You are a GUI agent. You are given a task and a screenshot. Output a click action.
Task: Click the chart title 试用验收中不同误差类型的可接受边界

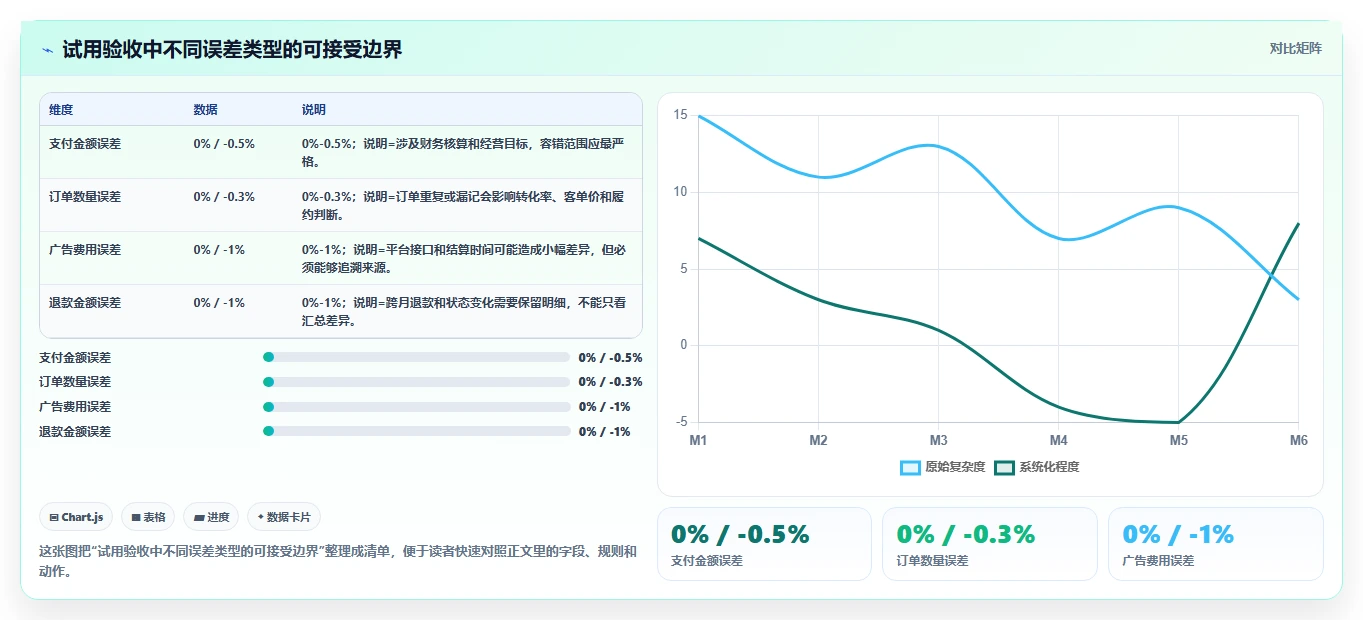pyautogui.click(x=232, y=50)
